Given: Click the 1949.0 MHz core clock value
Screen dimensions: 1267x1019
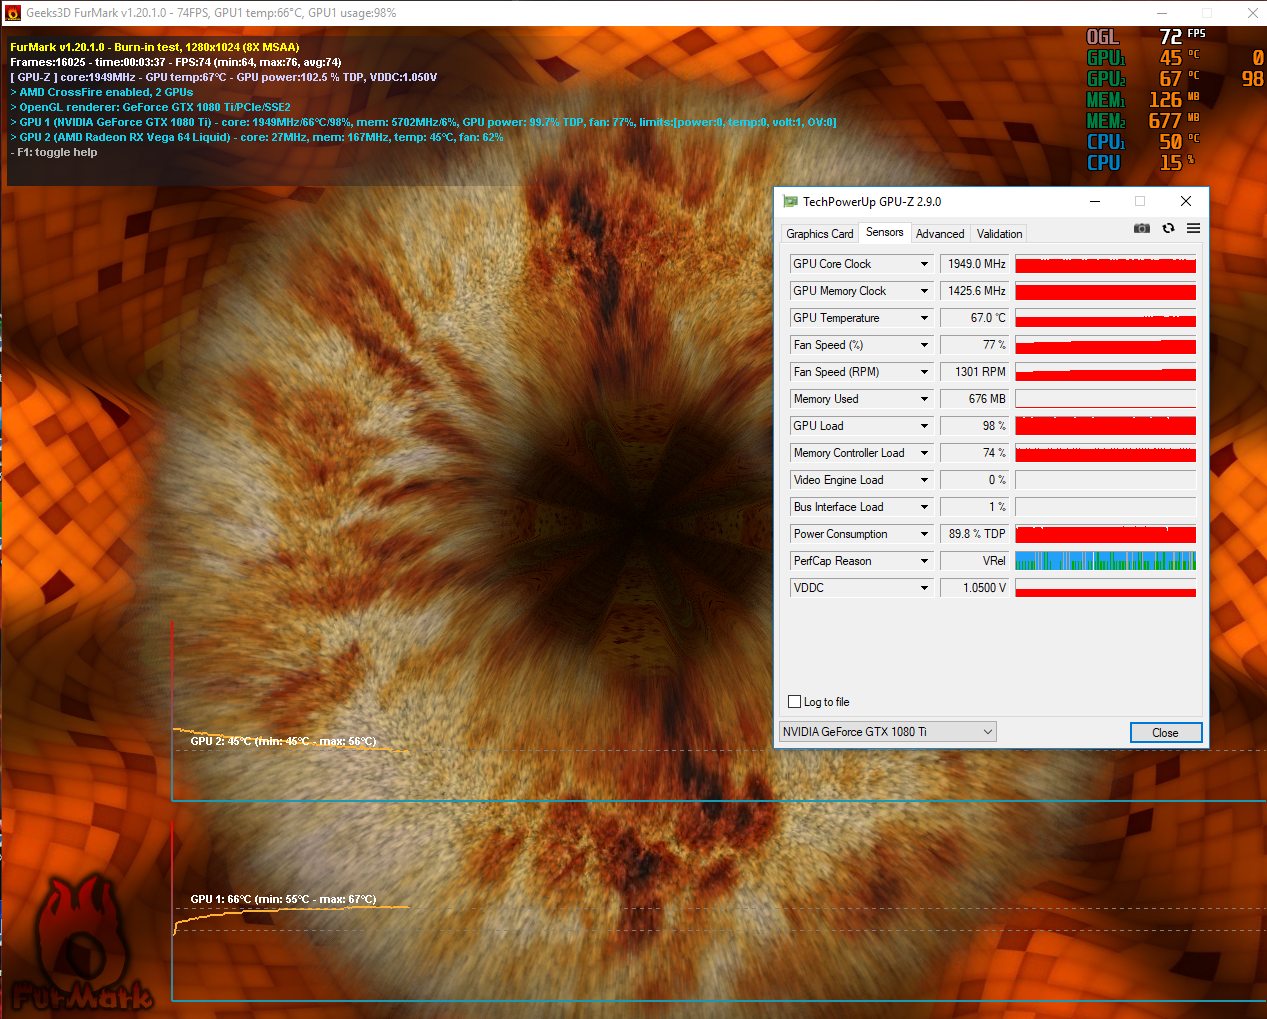Looking at the screenshot, I should 974,264.
